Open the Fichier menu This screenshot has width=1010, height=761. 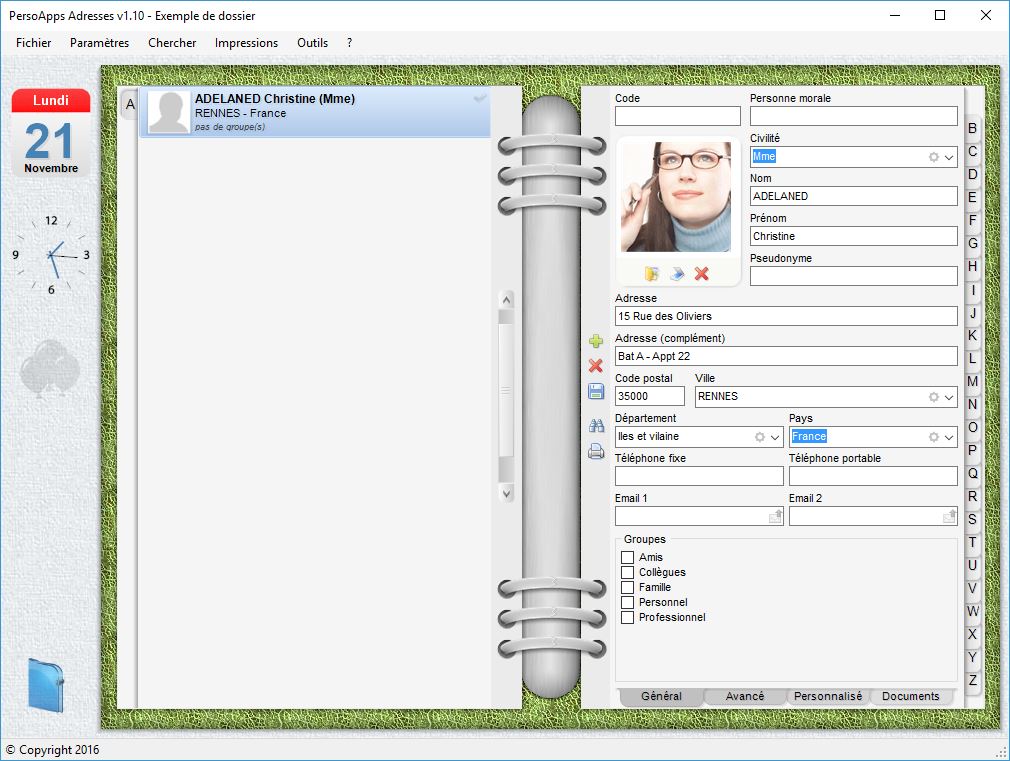[x=33, y=43]
